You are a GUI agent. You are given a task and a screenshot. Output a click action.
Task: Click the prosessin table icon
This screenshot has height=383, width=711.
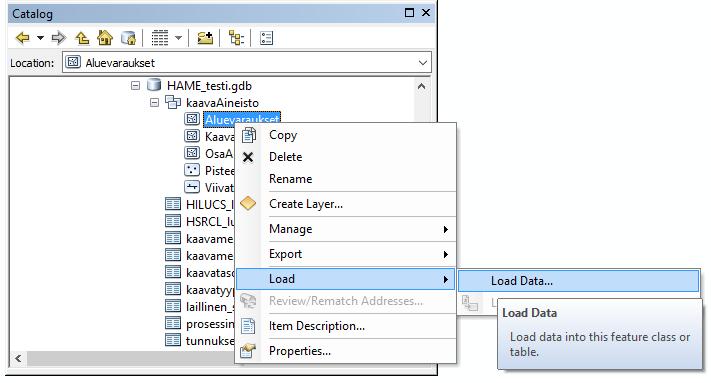tap(173, 324)
